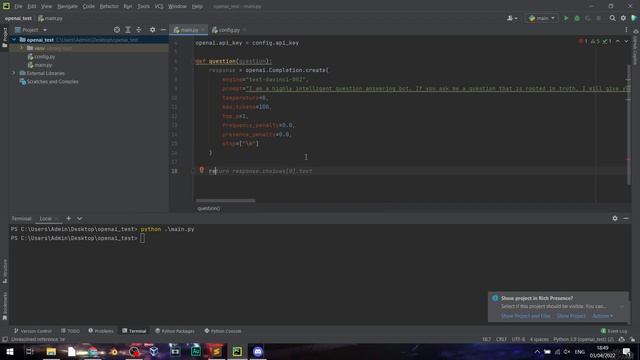The width and height of the screenshot is (640, 360).
Task: Click 4 spaces indent setting
Action: point(539,339)
